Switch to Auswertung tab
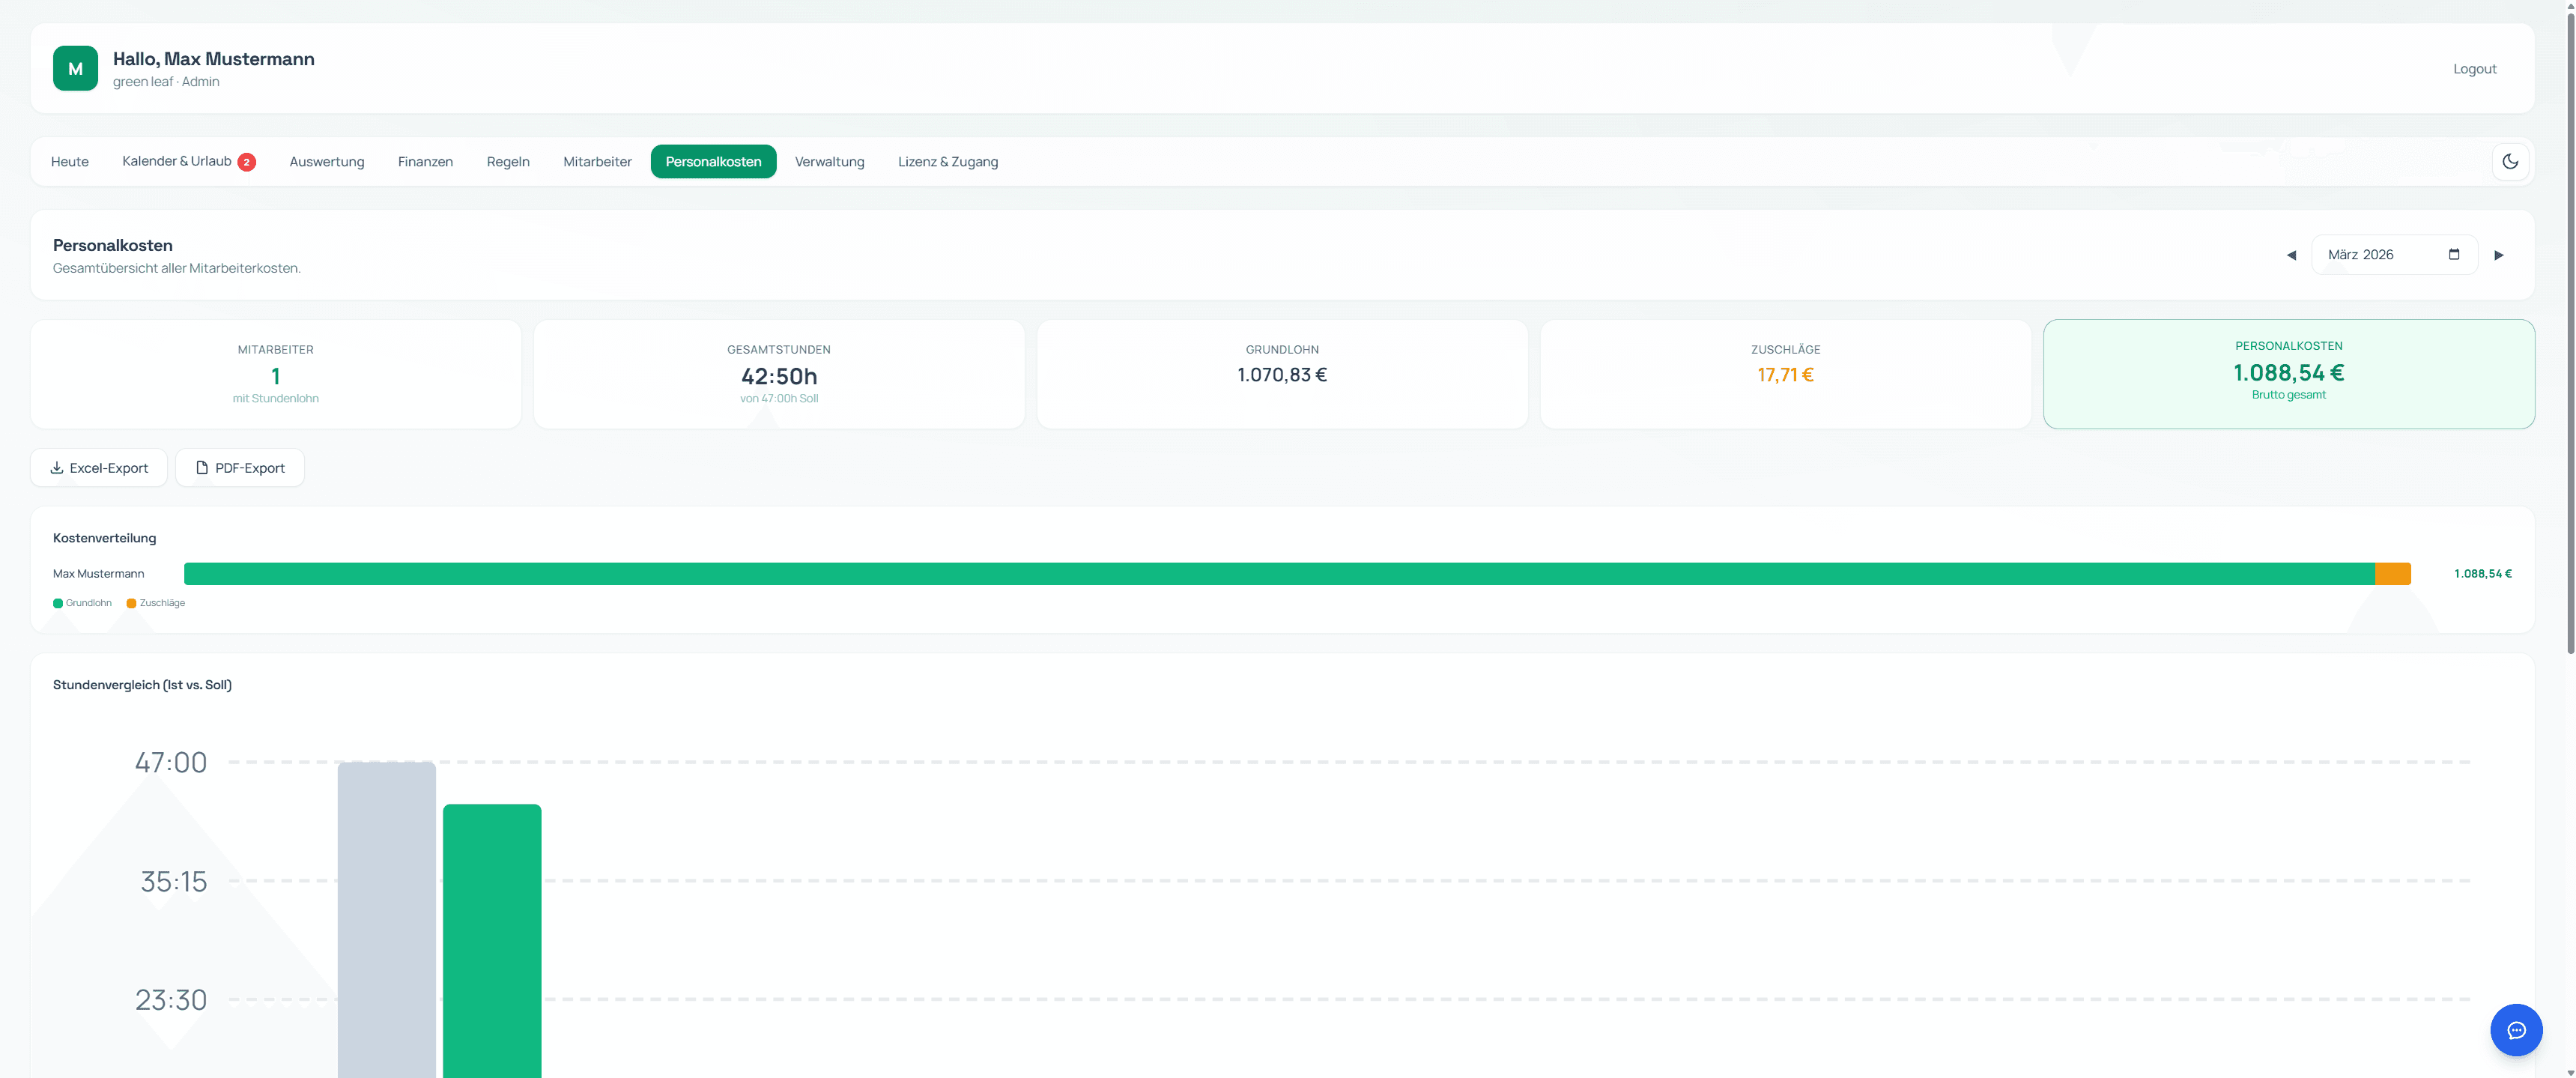The height and width of the screenshot is (1078, 2576). [327, 162]
